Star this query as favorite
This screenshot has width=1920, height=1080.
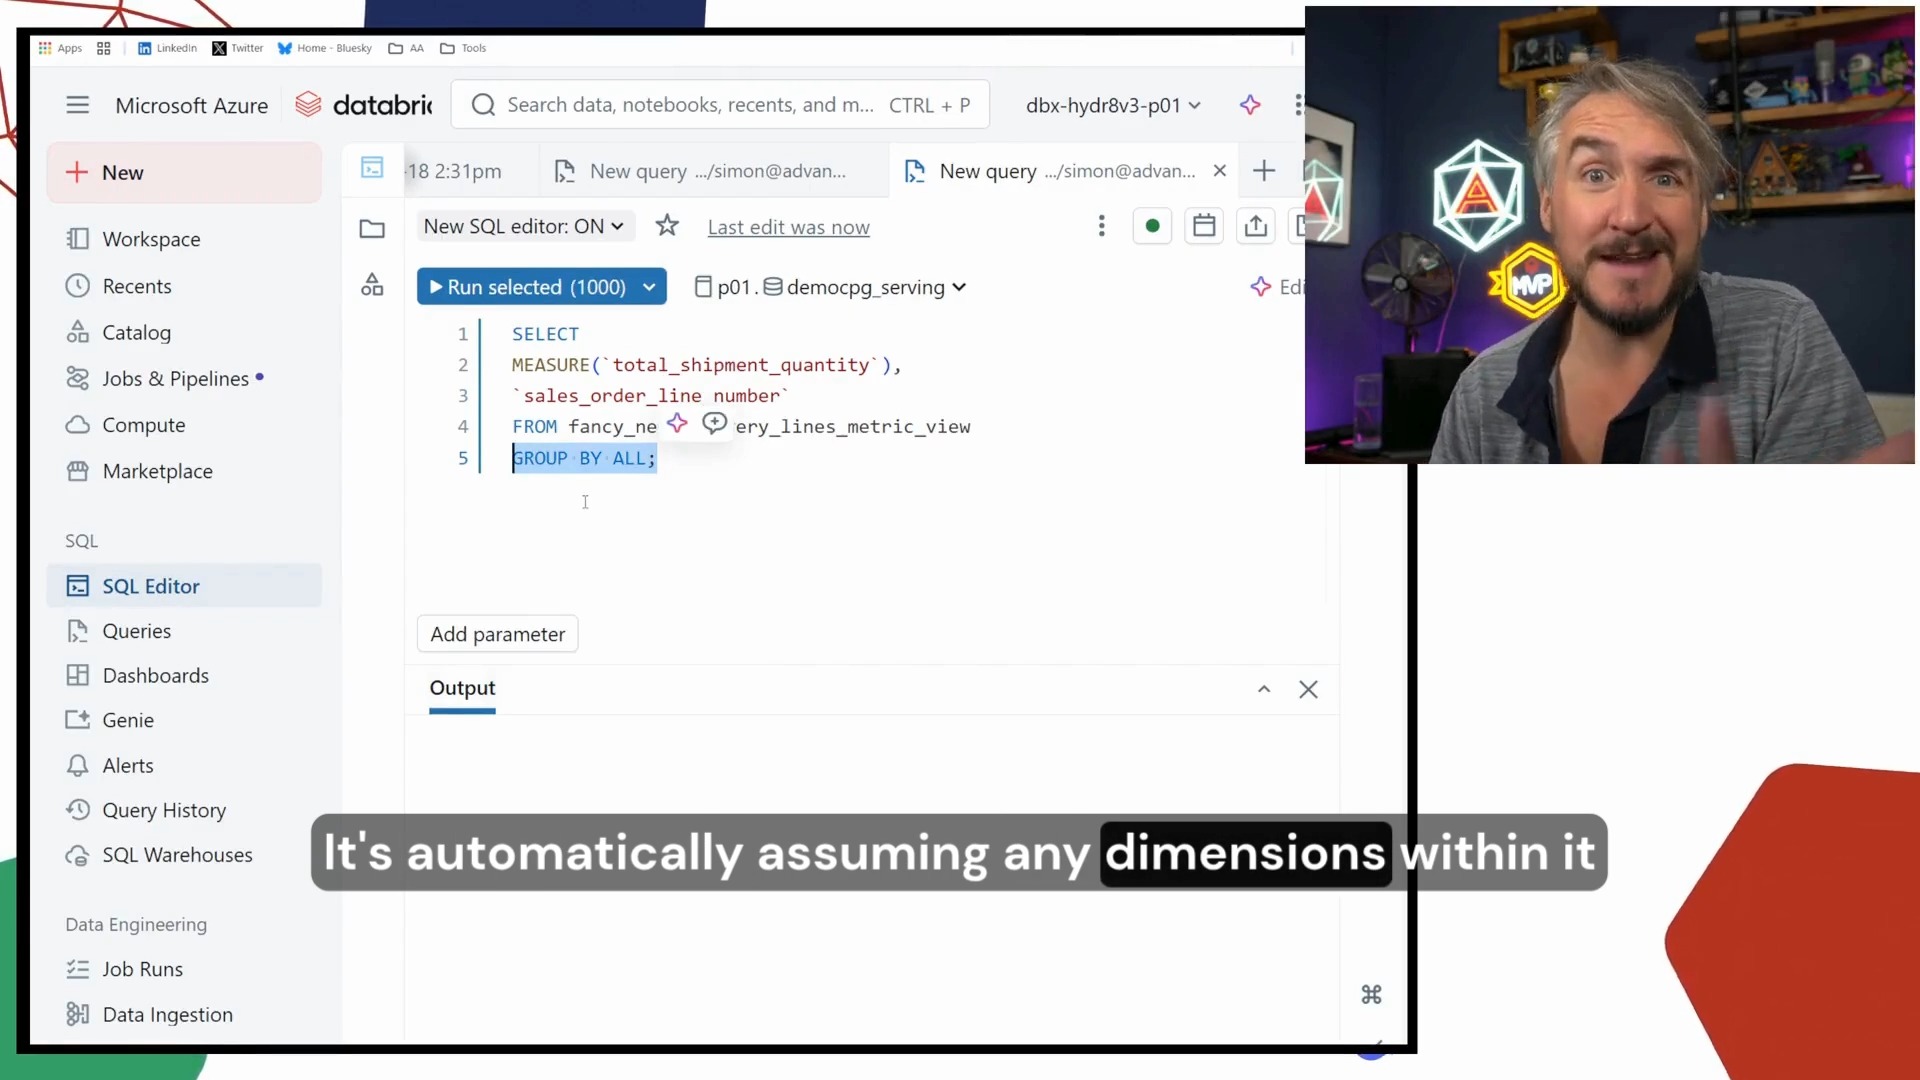pos(667,226)
